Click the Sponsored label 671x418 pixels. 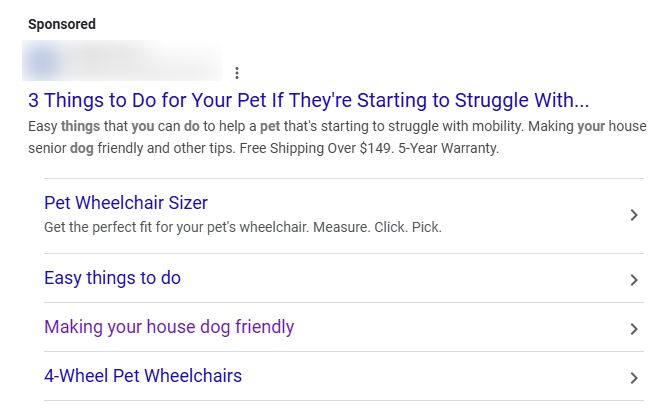point(62,23)
